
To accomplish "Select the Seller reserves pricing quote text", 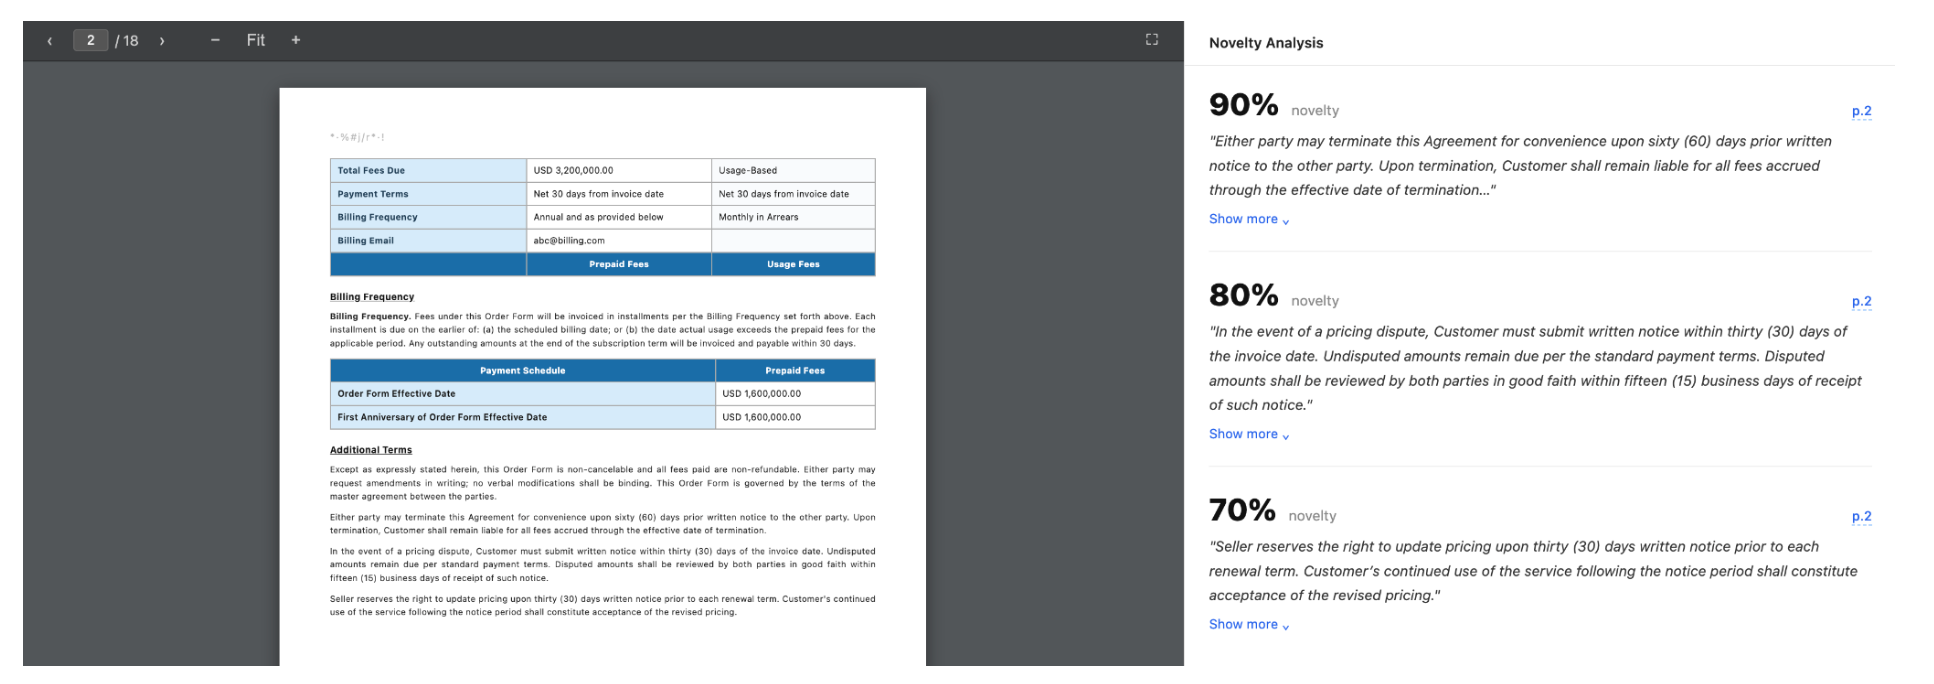I will click(1533, 571).
